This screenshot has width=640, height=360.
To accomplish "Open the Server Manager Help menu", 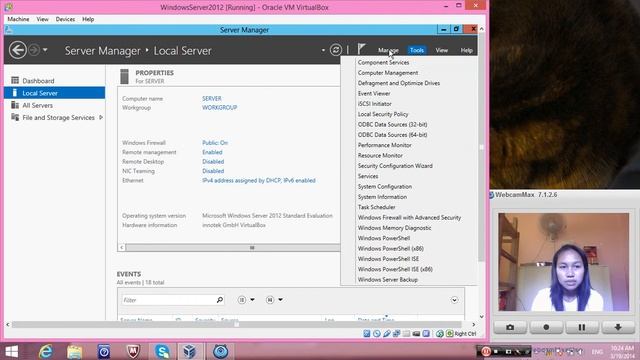I will pos(466,50).
